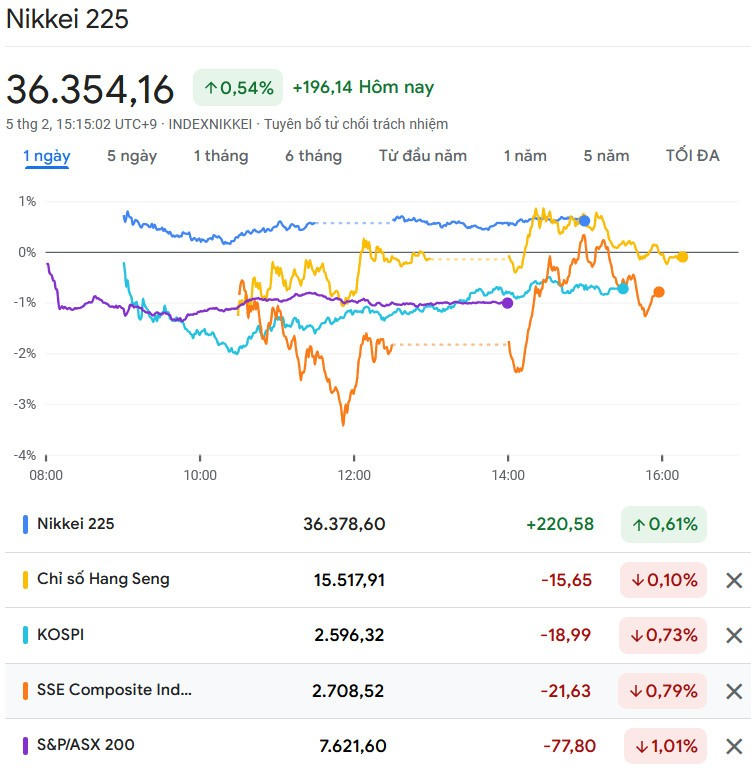Click the -18,99 change for KOSPI
The image size is (751, 773).
pos(566,635)
